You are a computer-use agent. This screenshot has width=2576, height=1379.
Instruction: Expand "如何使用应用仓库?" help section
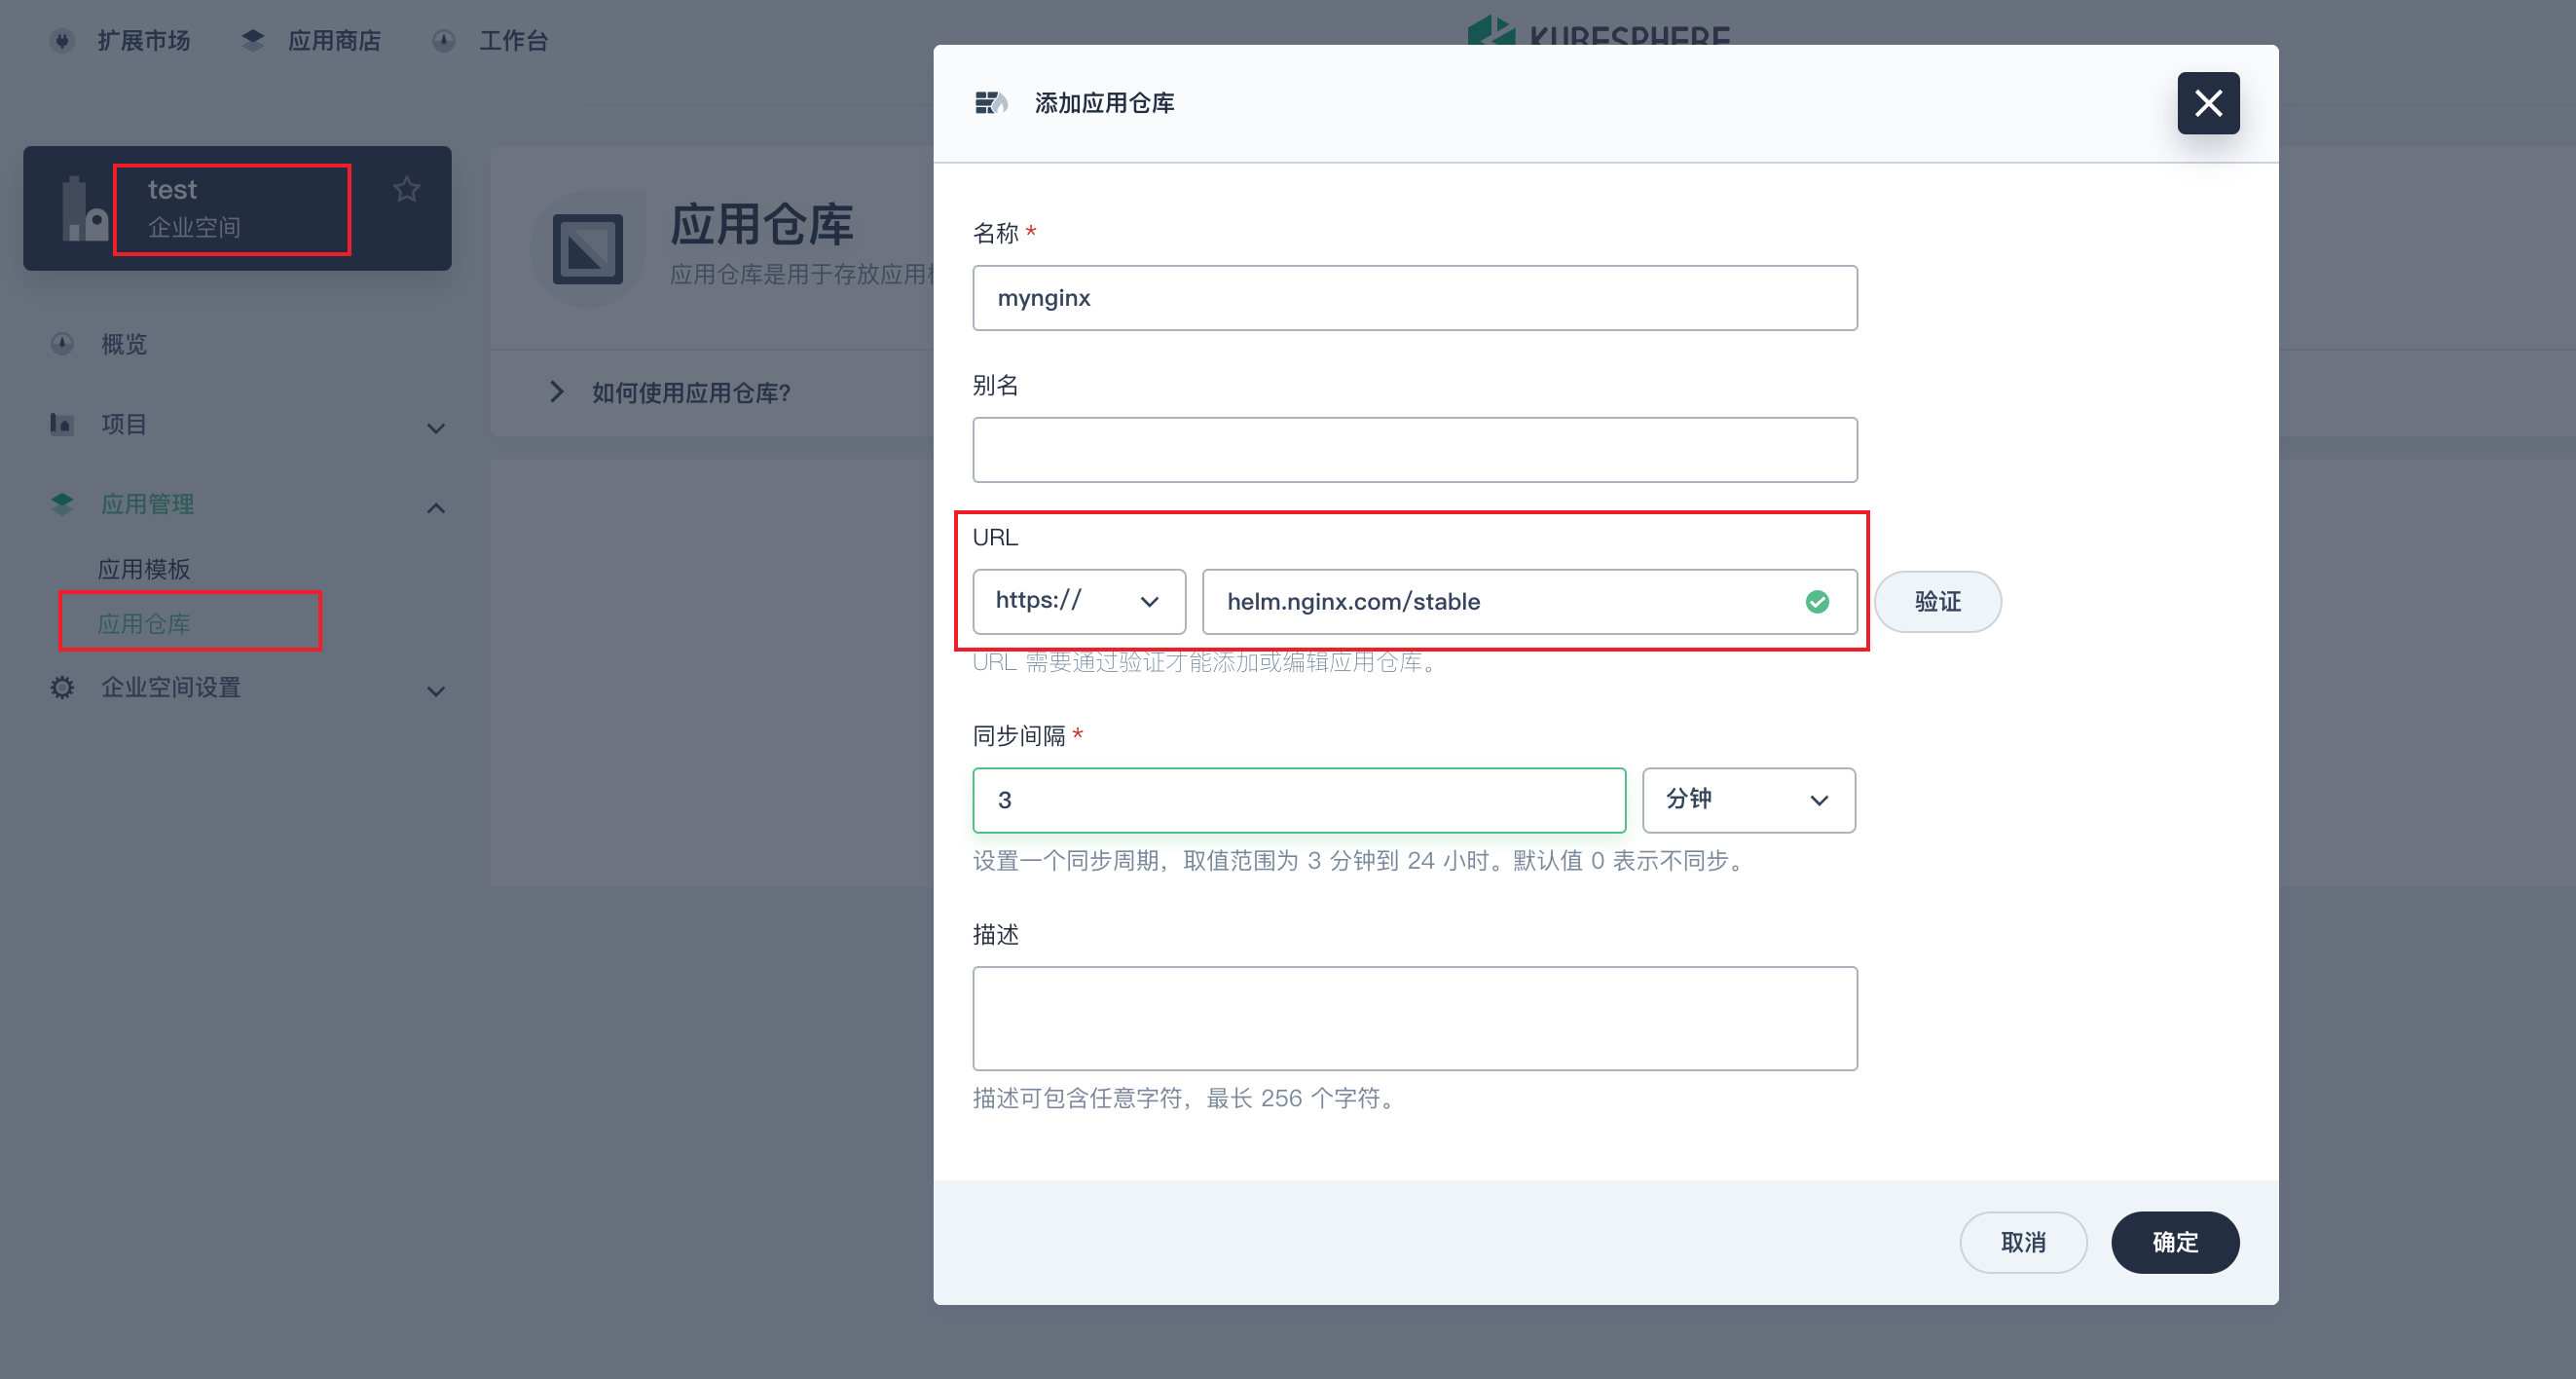point(557,392)
